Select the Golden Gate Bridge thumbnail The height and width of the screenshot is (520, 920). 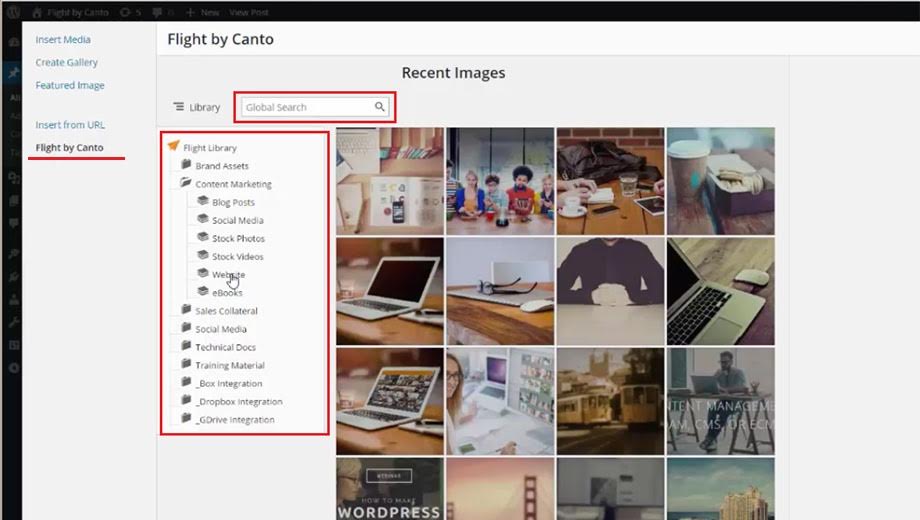coord(500,489)
